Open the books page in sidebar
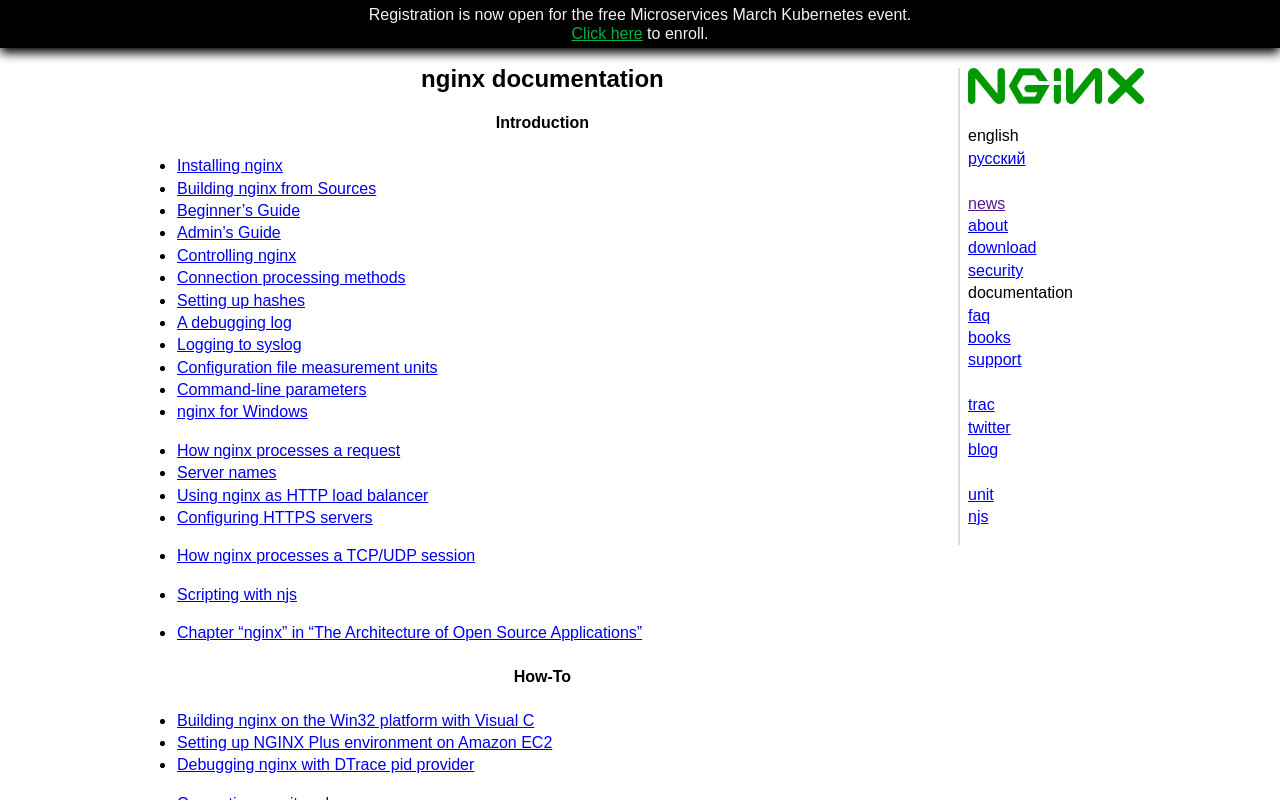 click(x=989, y=338)
